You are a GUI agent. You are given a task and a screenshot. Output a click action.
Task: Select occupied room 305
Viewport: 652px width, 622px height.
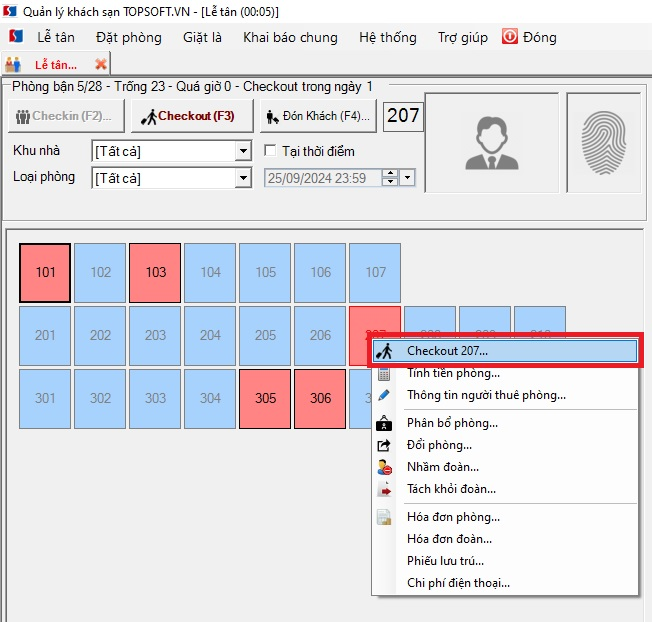point(265,399)
